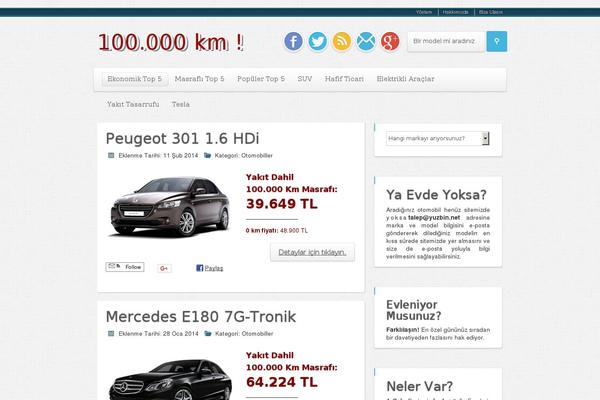The width and height of the screenshot is (600, 400).
Task: Select the Popüler Top 5 menu item
Action: click(x=261, y=79)
